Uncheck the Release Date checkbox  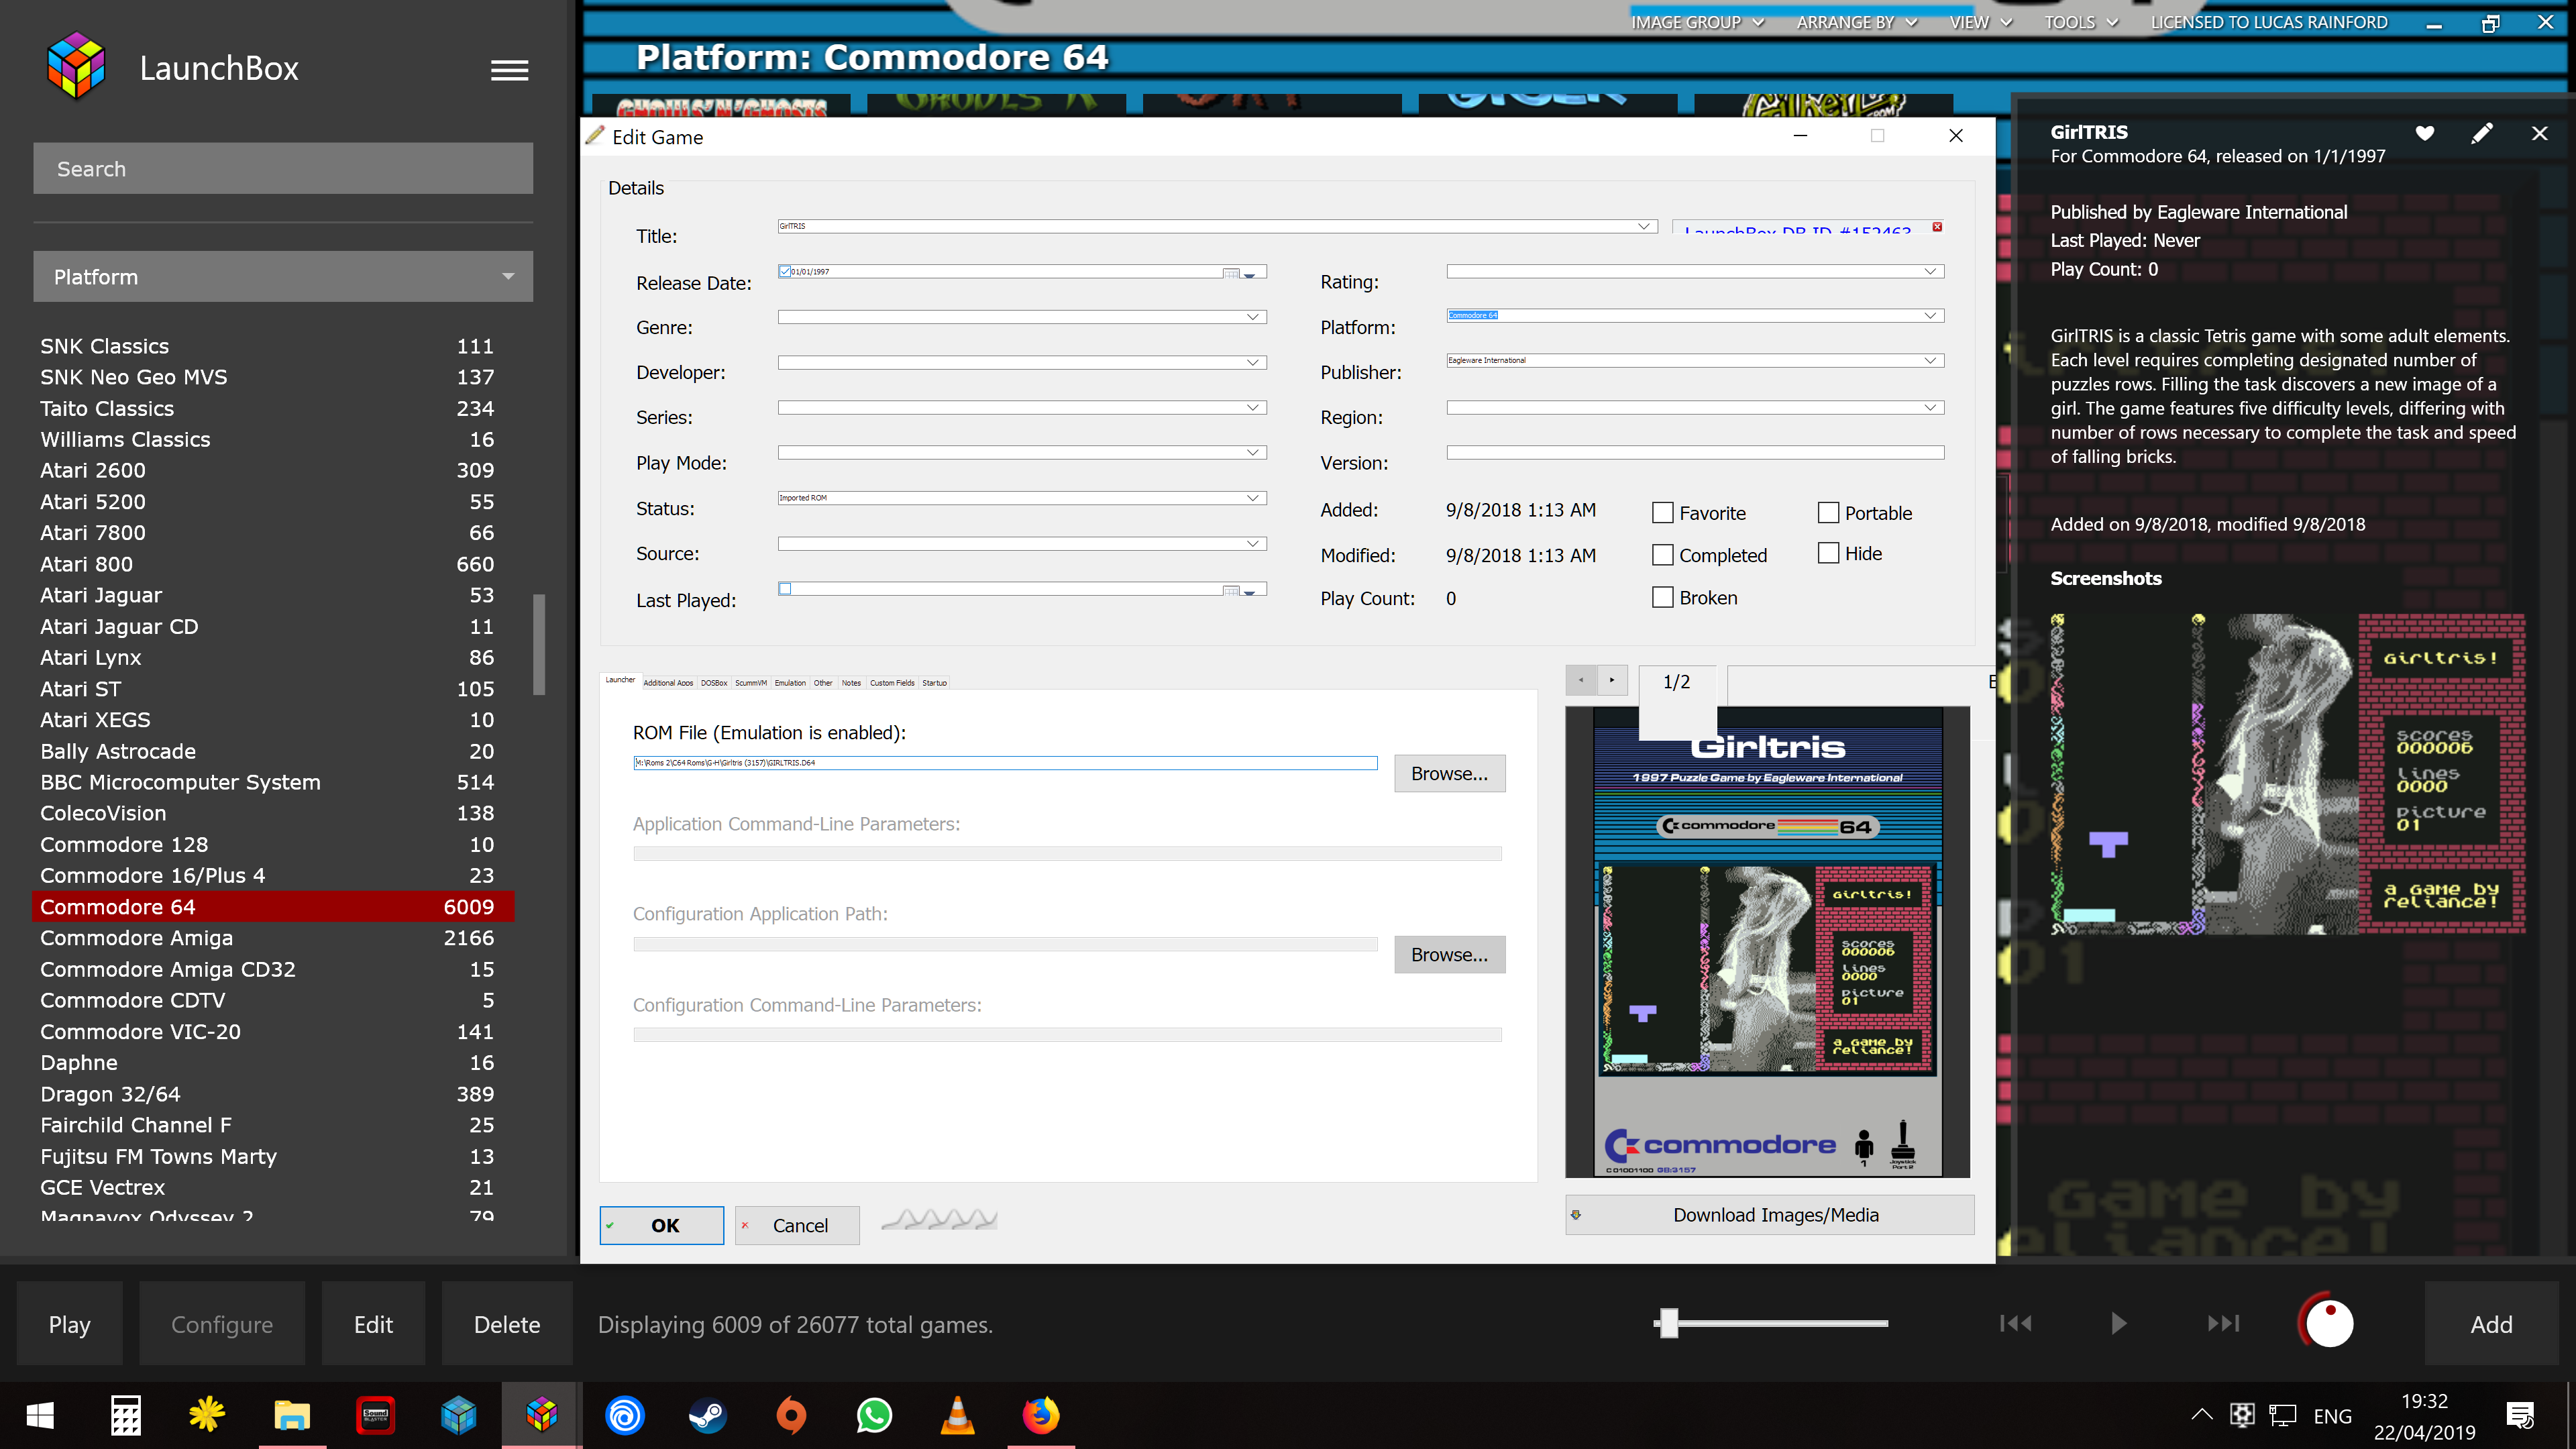coord(785,271)
